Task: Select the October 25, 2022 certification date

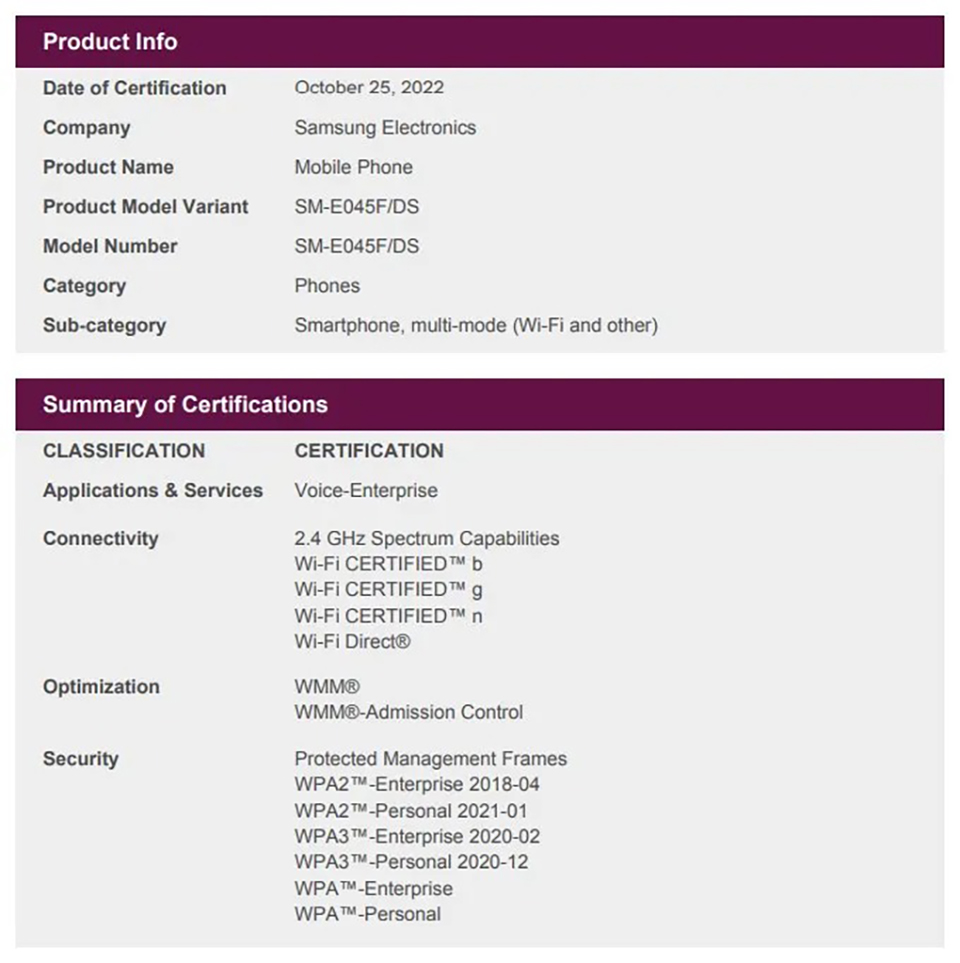Action: coord(369,88)
